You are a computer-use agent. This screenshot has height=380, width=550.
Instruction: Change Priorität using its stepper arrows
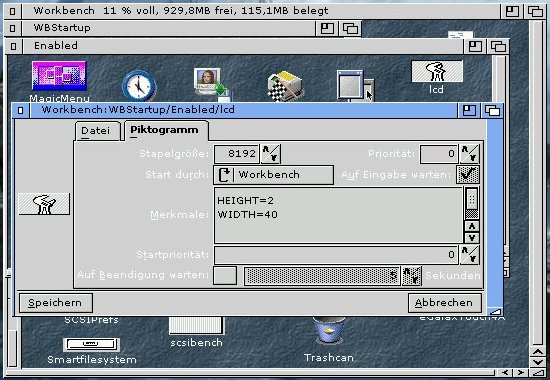click(x=470, y=154)
